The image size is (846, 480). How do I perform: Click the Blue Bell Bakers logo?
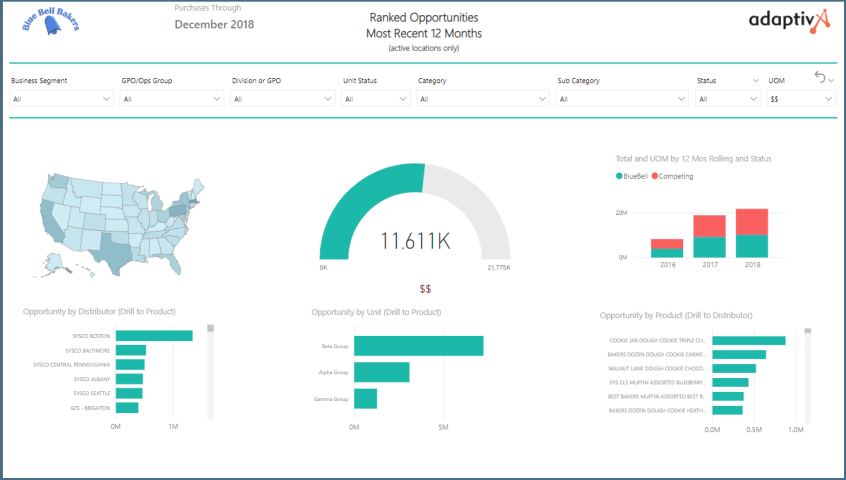(50, 22)
